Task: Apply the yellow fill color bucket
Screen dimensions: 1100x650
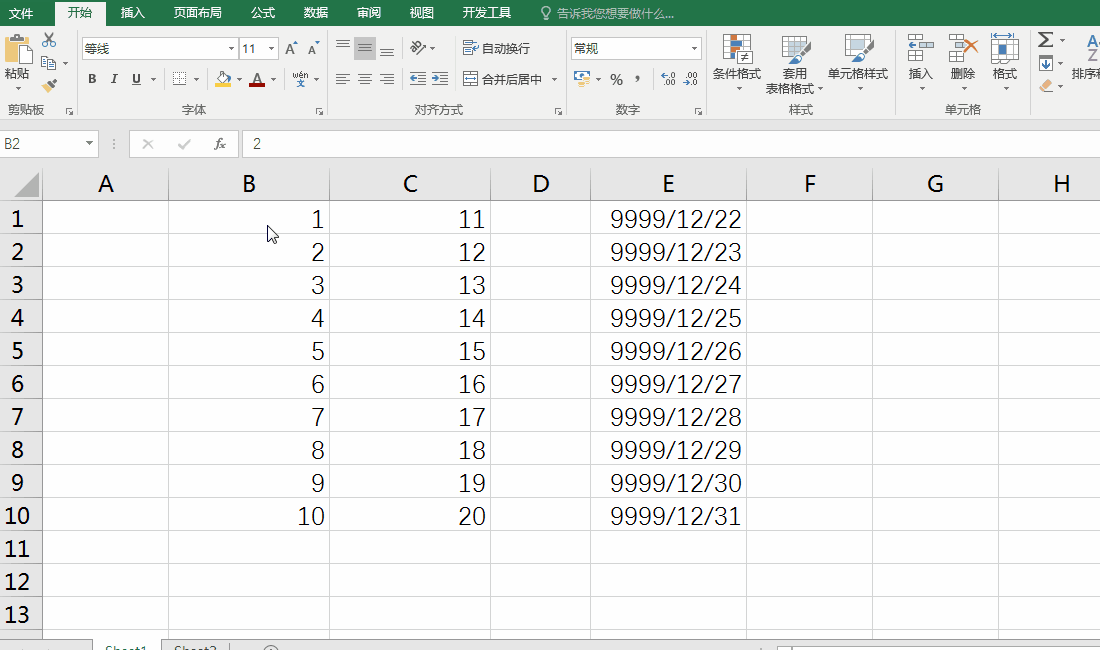Action: 223,79
